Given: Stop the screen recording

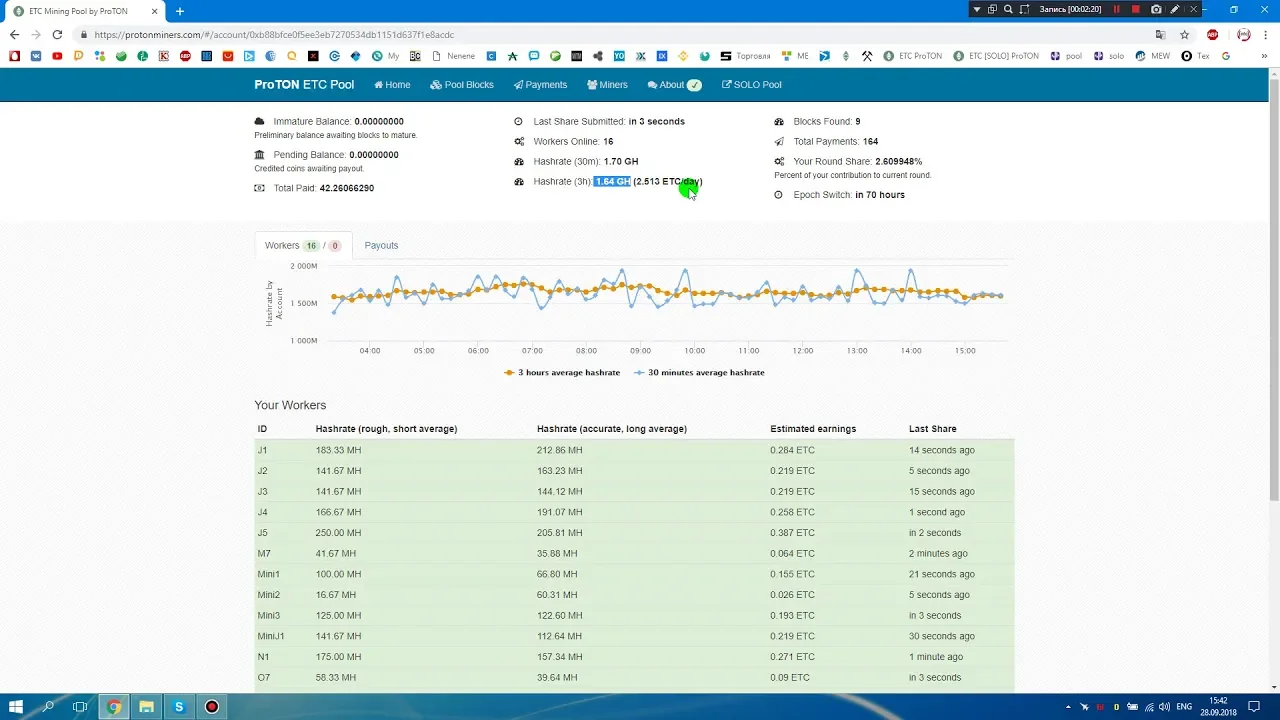Looking at the screenshot, I should [1135, 9].
